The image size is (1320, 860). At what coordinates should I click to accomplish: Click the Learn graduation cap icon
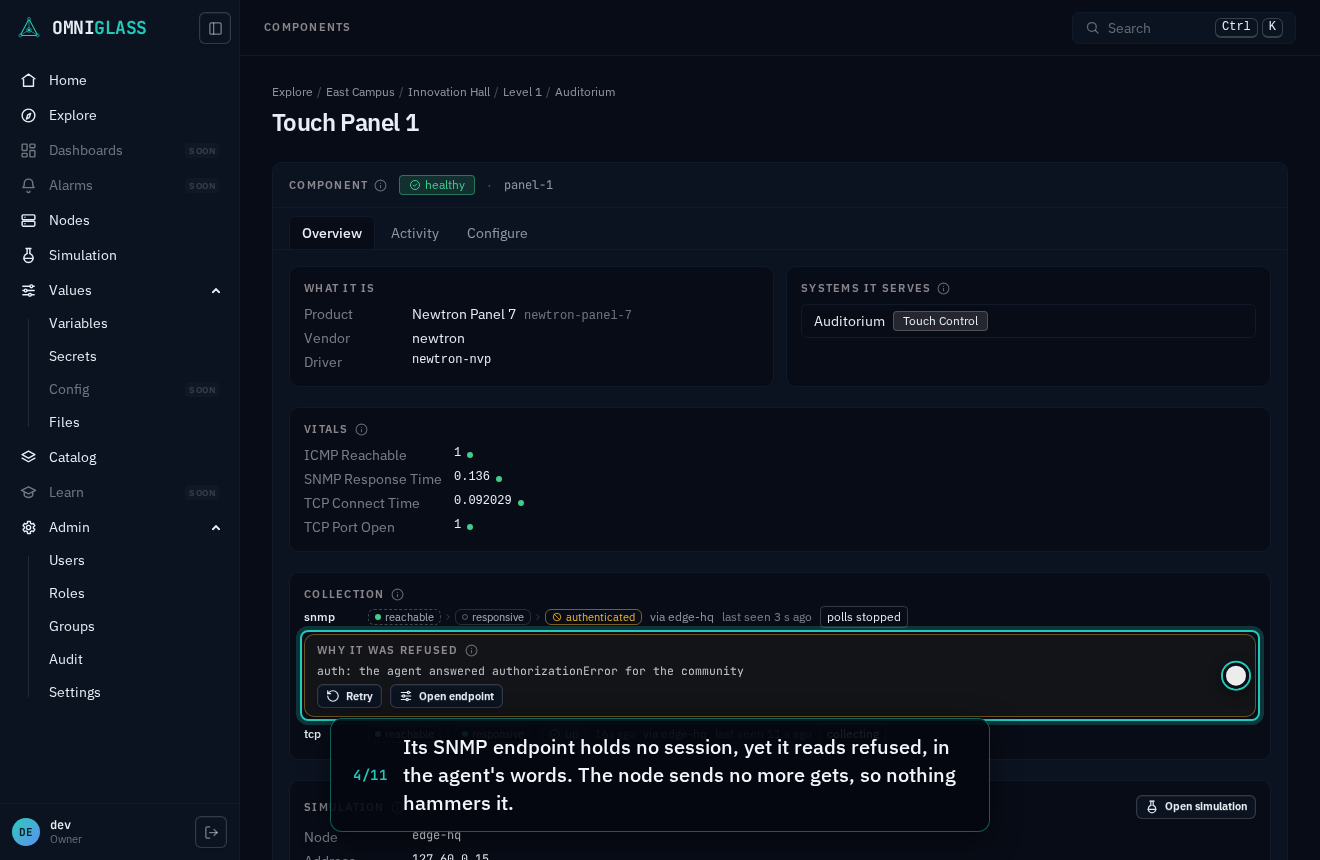29,492
